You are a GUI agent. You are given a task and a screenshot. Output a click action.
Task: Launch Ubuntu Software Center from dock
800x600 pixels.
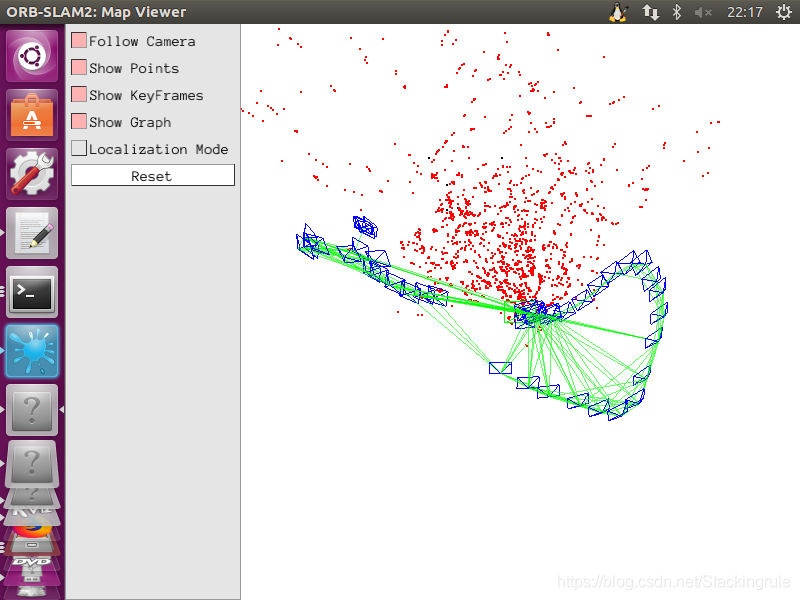(32, 115)
